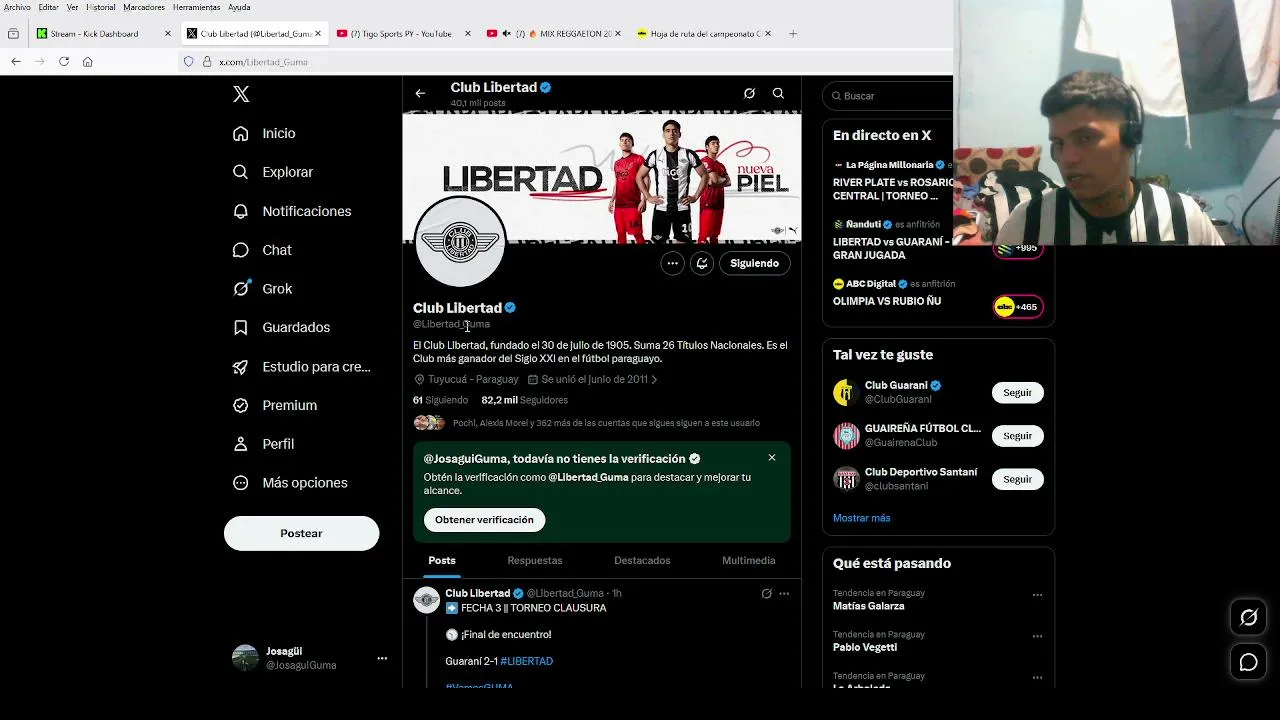Click browser home button
Screen dimensions: 1280x720
[88, 62]
